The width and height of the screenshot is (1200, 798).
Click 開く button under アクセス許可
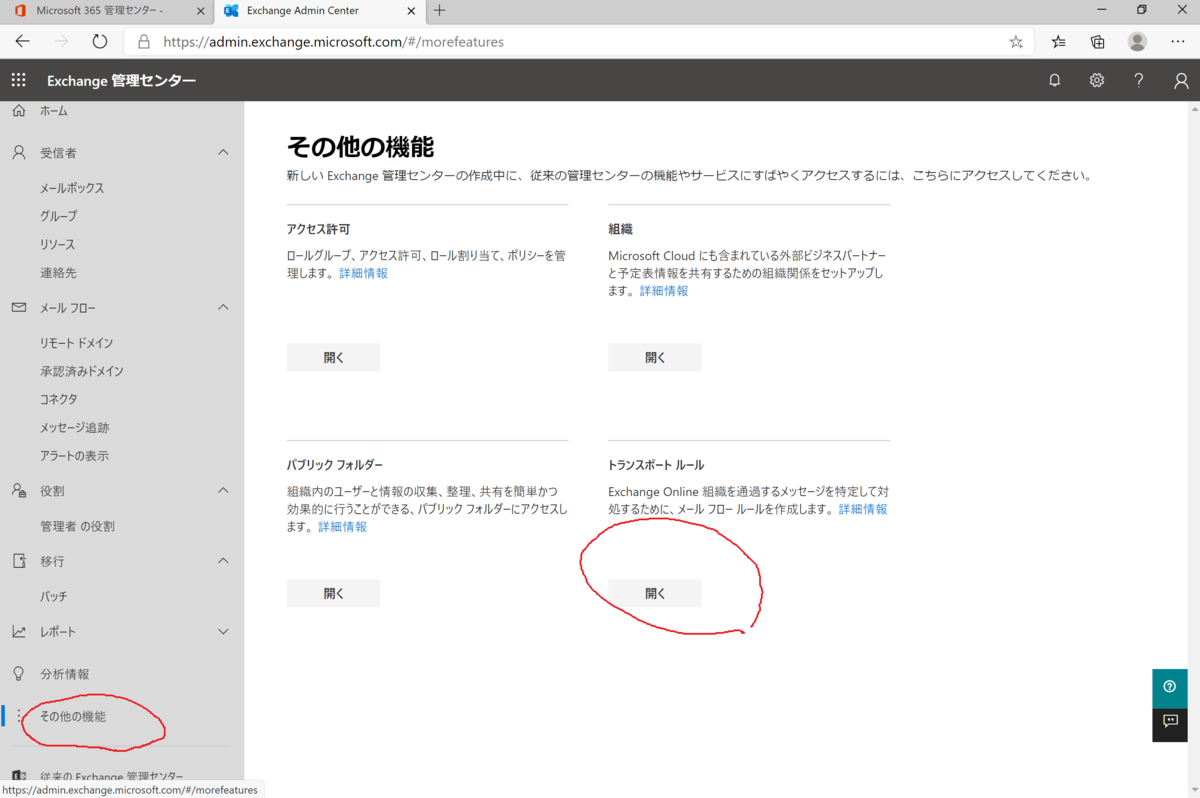coord(333,357)
